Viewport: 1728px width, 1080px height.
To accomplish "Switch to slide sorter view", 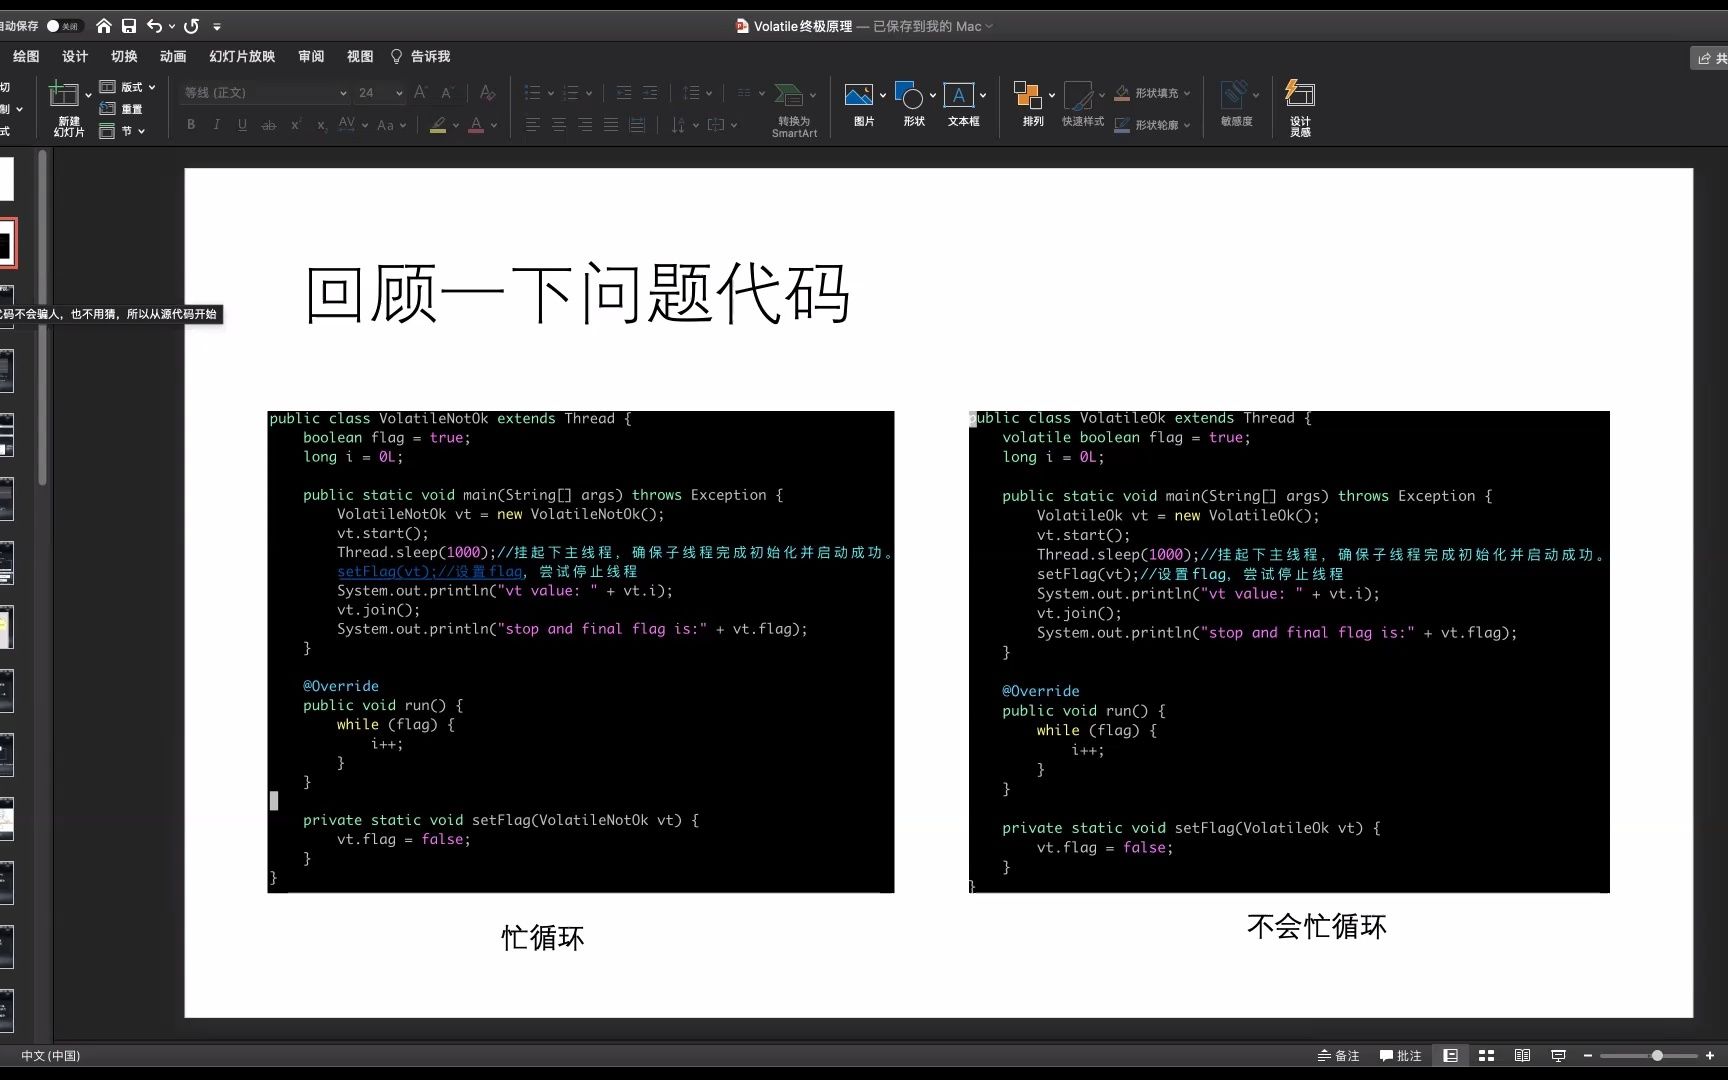I will 1487,1055.
